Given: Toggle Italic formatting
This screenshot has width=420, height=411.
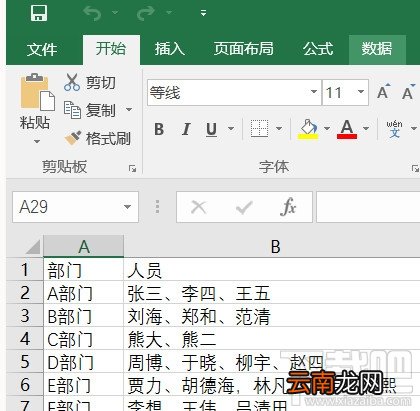Looking at the screenshot, I should point(186,129).
